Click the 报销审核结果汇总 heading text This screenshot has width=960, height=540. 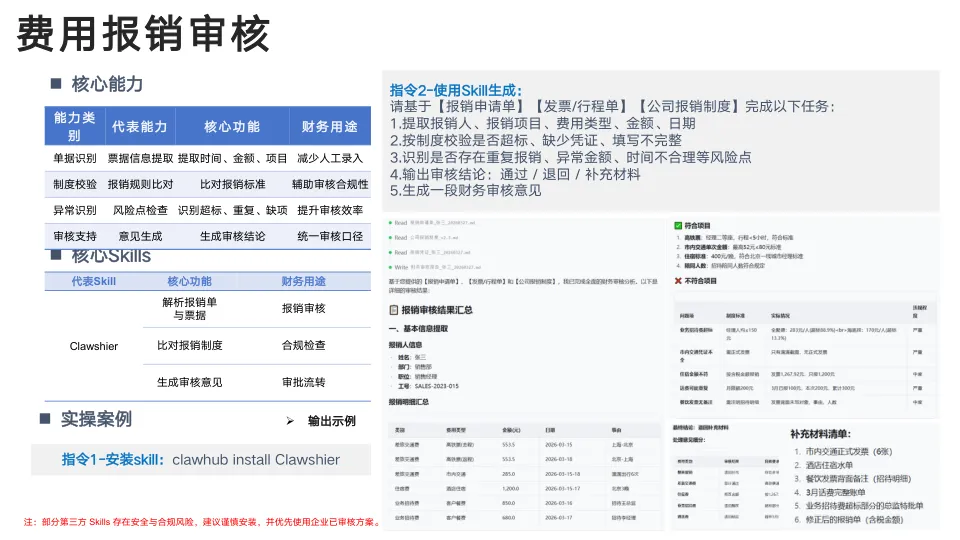(x=437, y=310)
